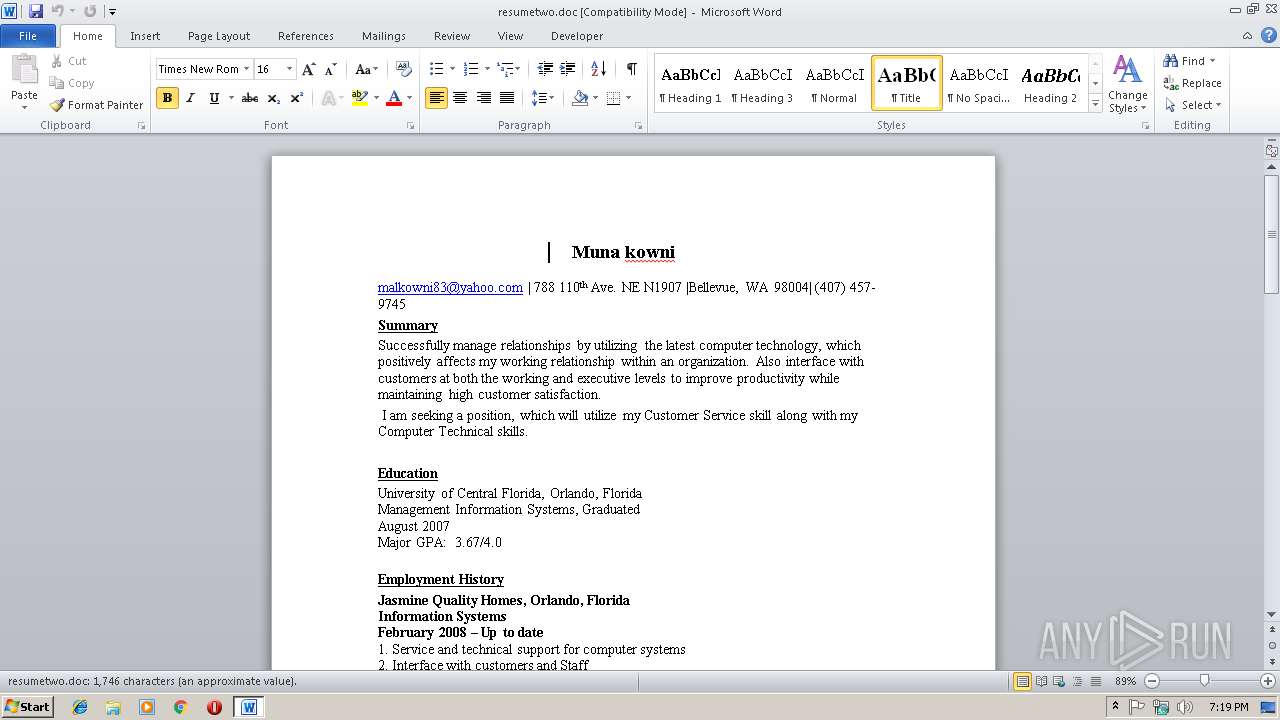Decrease paragraph indent
1280x720 pixels.
(545, 69)
